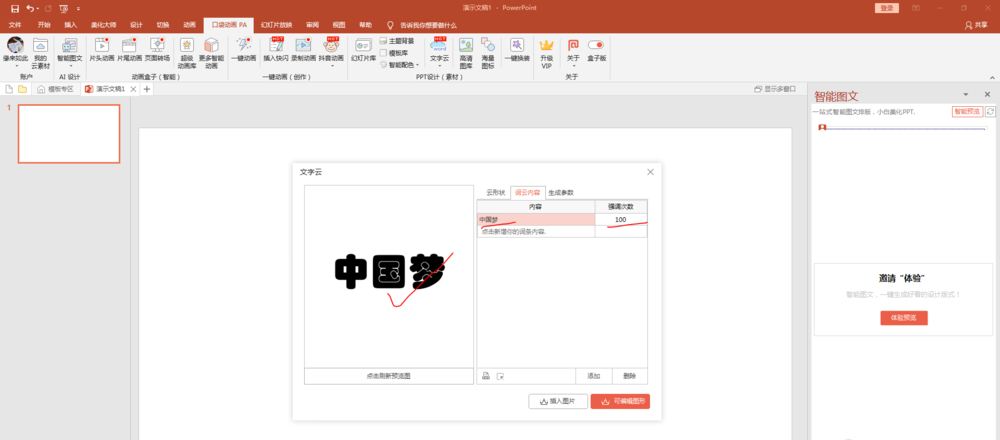Open the 幻灯片库 slide library
Viewport: 1000px width, 440px height.
[363, 49]
